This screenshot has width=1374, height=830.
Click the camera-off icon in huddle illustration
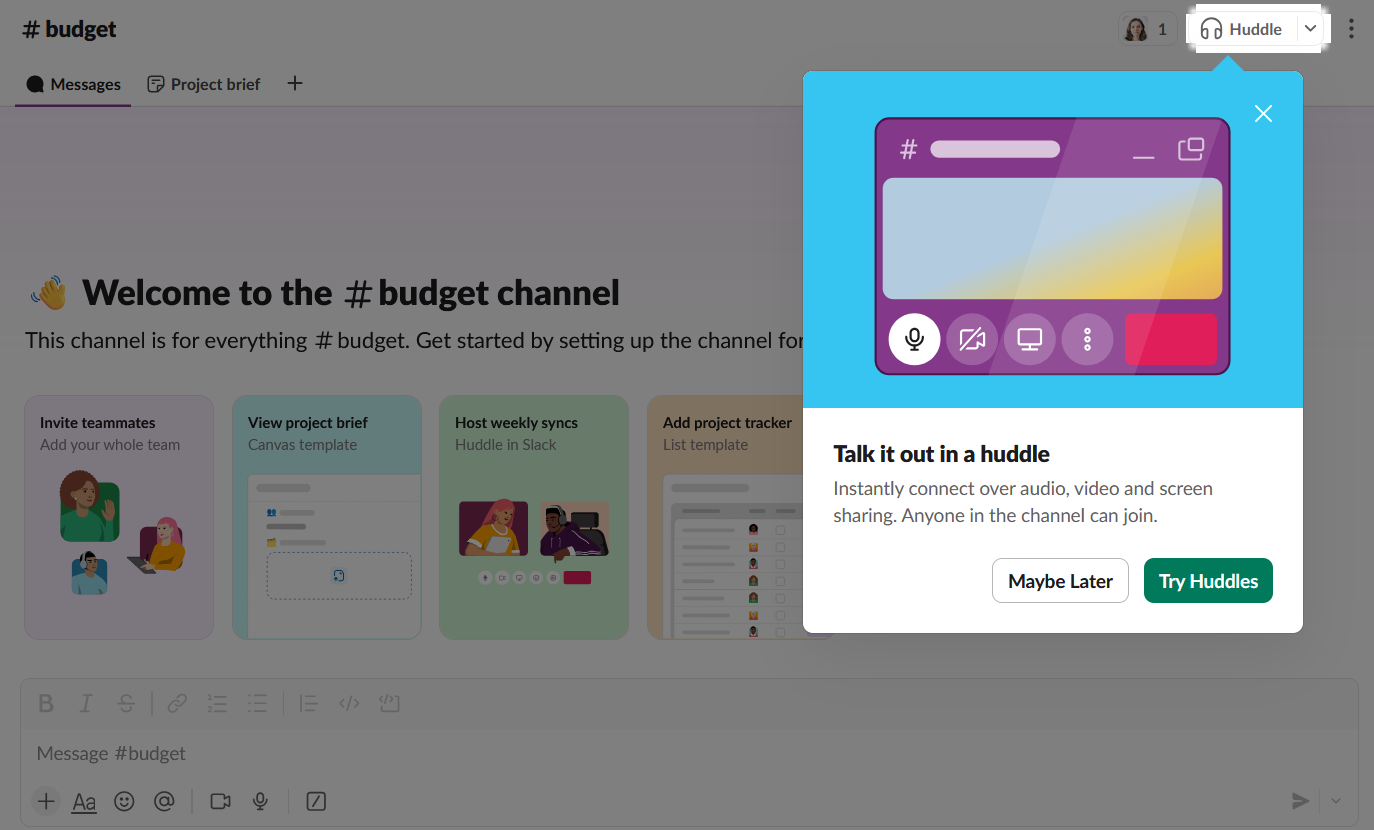point(972,339)
